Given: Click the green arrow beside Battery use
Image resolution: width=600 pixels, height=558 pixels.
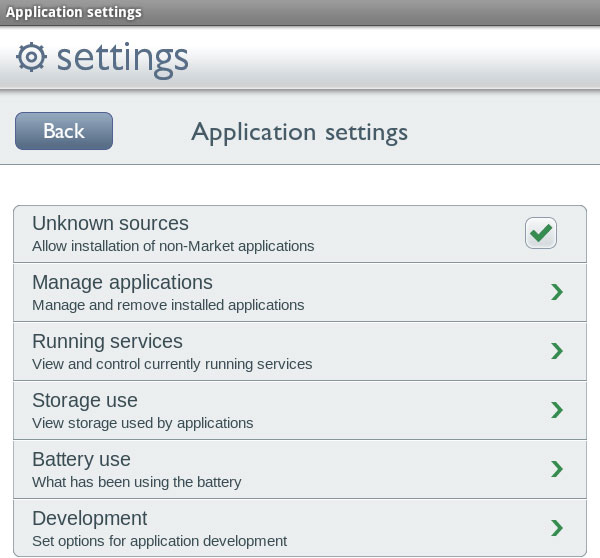Looking at the screenshot, I should [x=557, y=469].
